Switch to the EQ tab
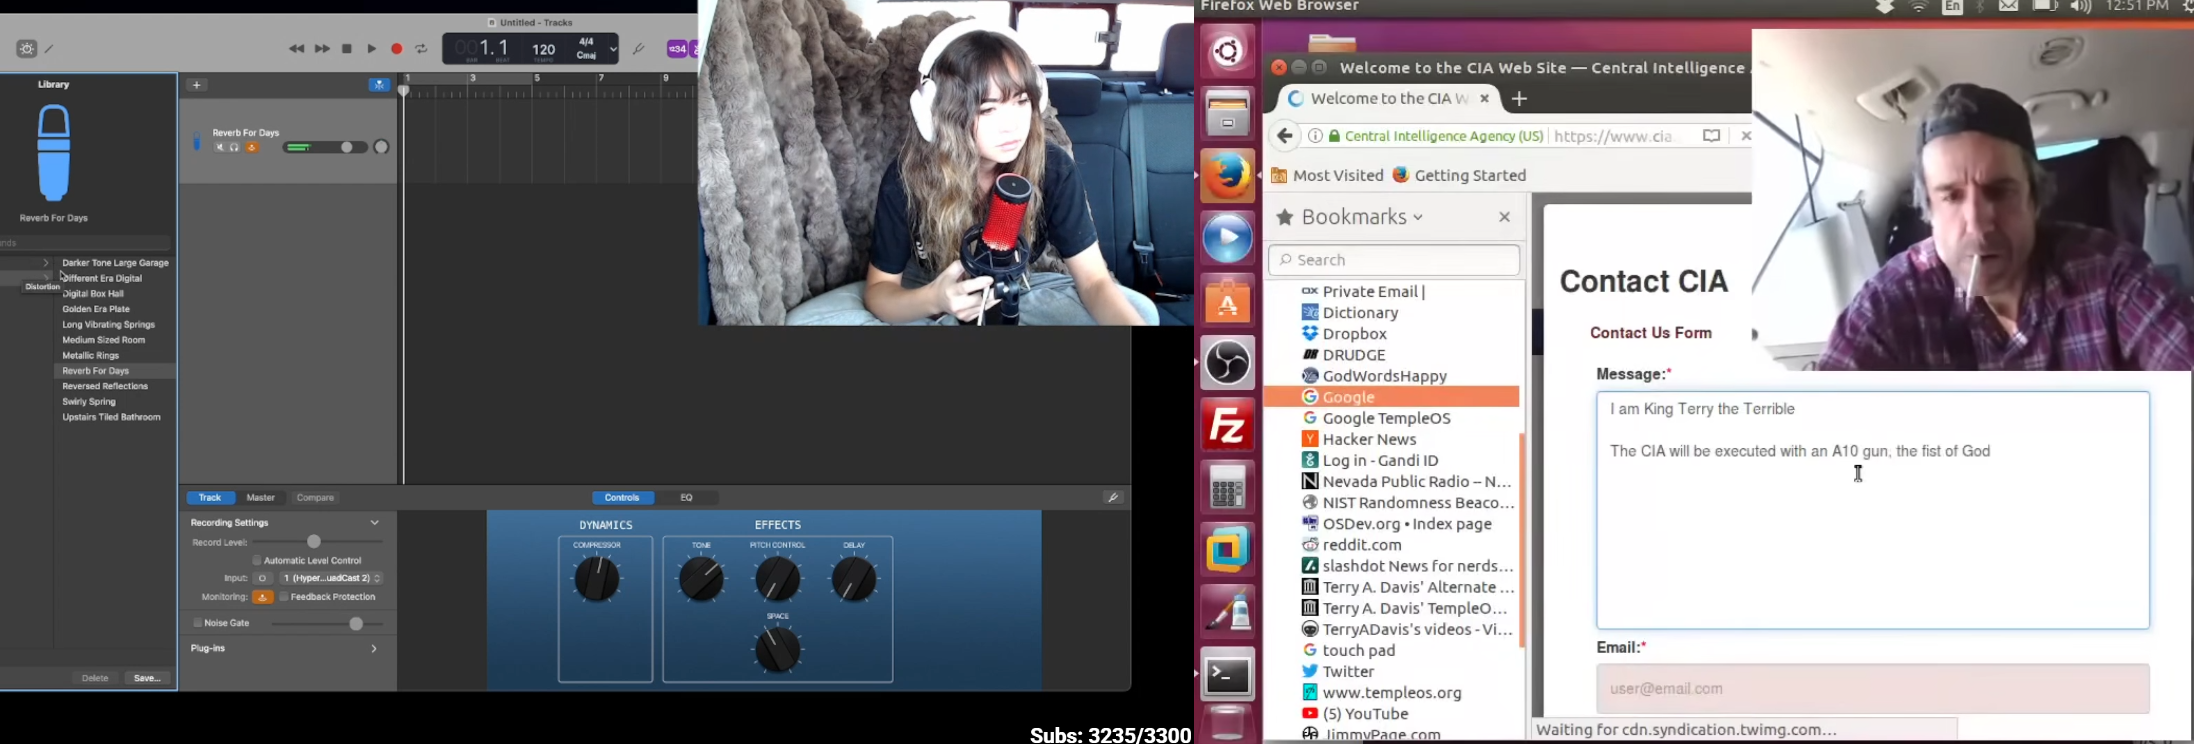 [687, 497]
